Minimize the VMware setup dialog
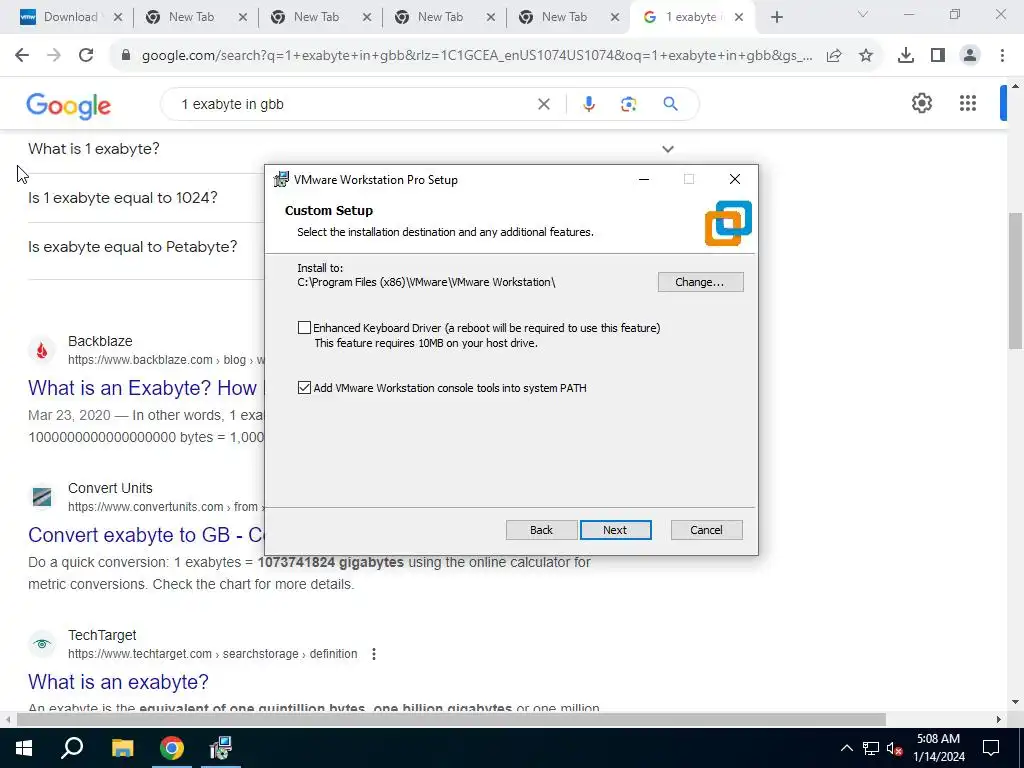This screenshot has width=1024, height=768. point(644,180)
